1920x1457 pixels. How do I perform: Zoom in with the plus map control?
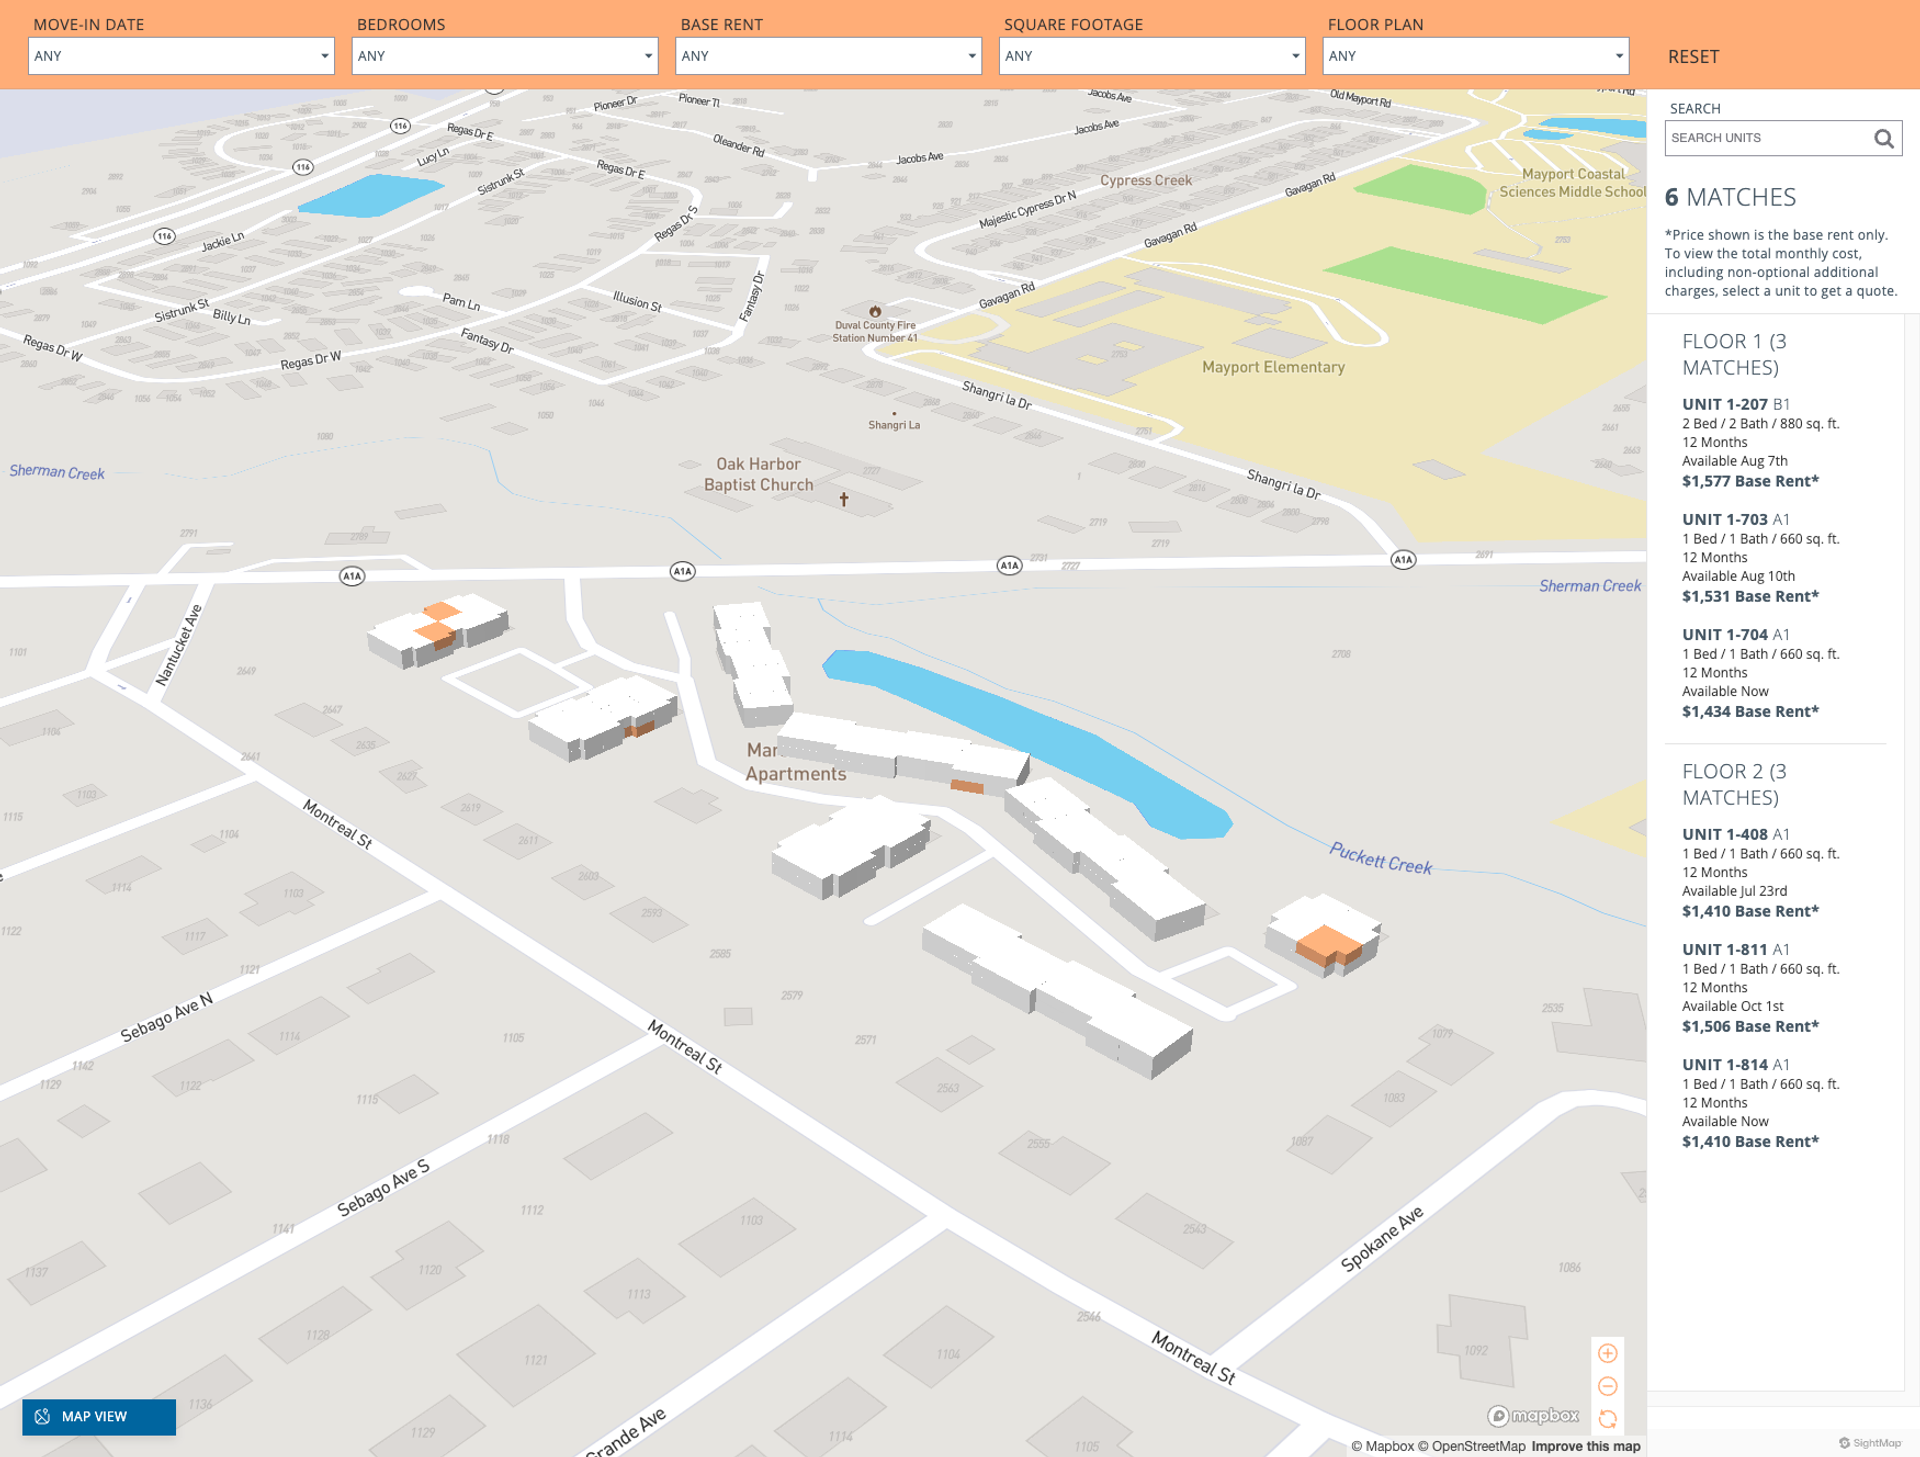click(x=1607, y=1353)
